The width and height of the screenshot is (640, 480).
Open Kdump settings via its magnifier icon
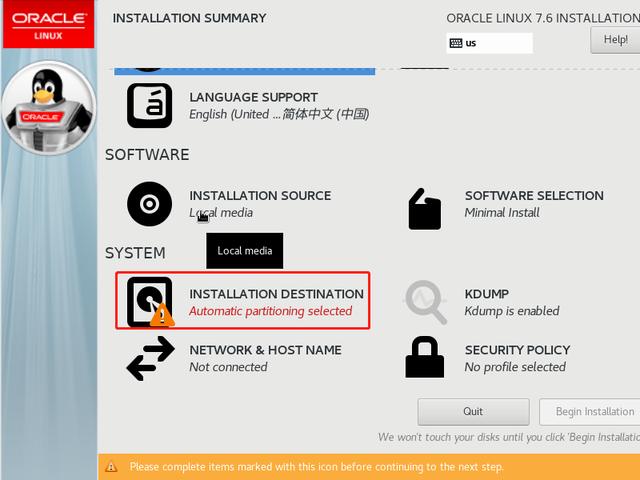point(426,302)
